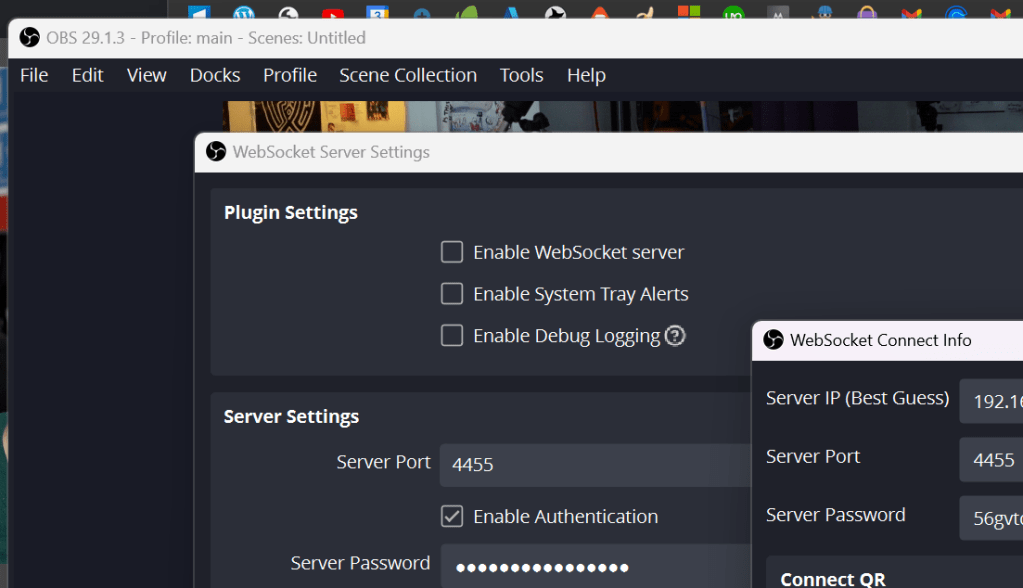Click 'Server IP (Best Guess)' label
The image size is (1023, 588).
[x=857, y=398]
